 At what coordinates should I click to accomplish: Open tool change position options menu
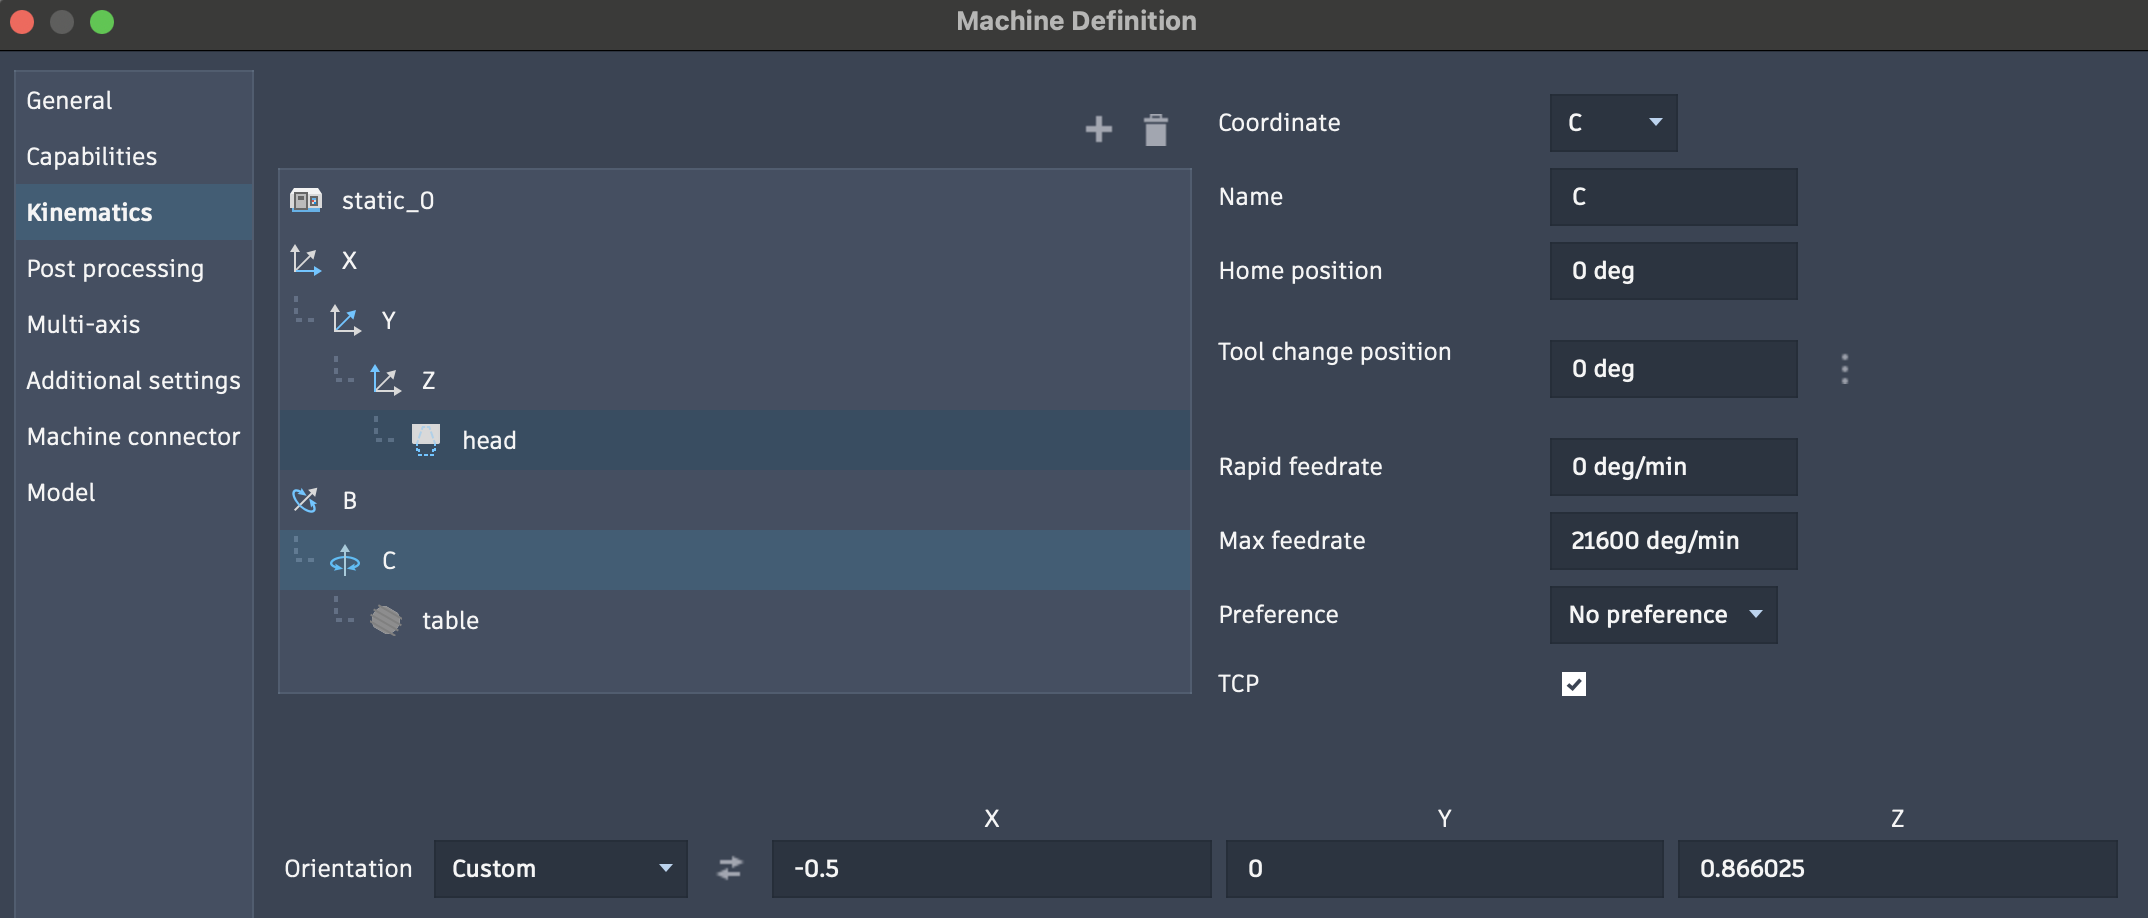pos(1845,369)
